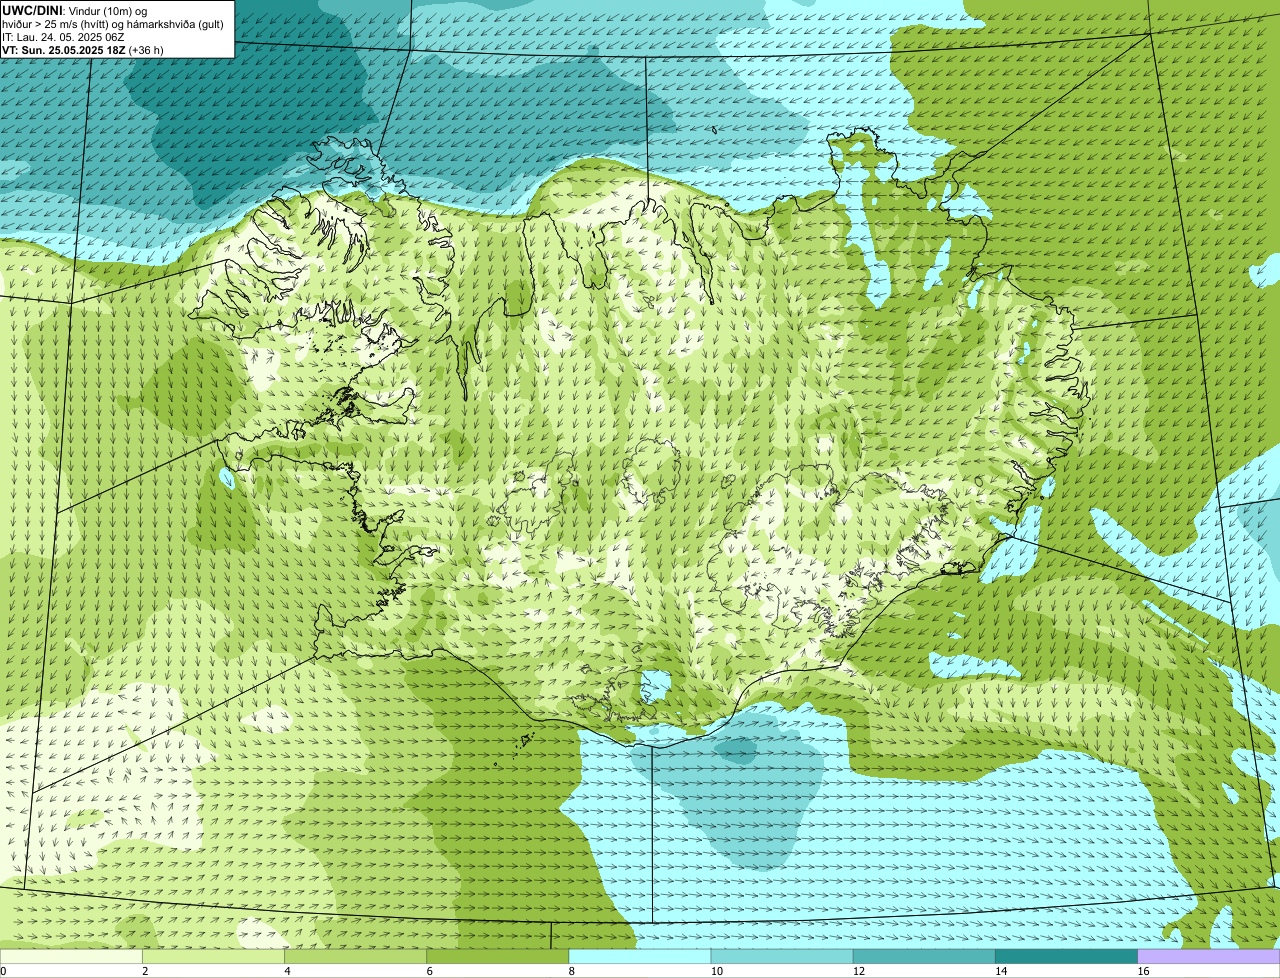Click the "VT: Sun. 25.05.2025 18Z (+36 h)" line
1280x978 pixels.
[83, 49]
